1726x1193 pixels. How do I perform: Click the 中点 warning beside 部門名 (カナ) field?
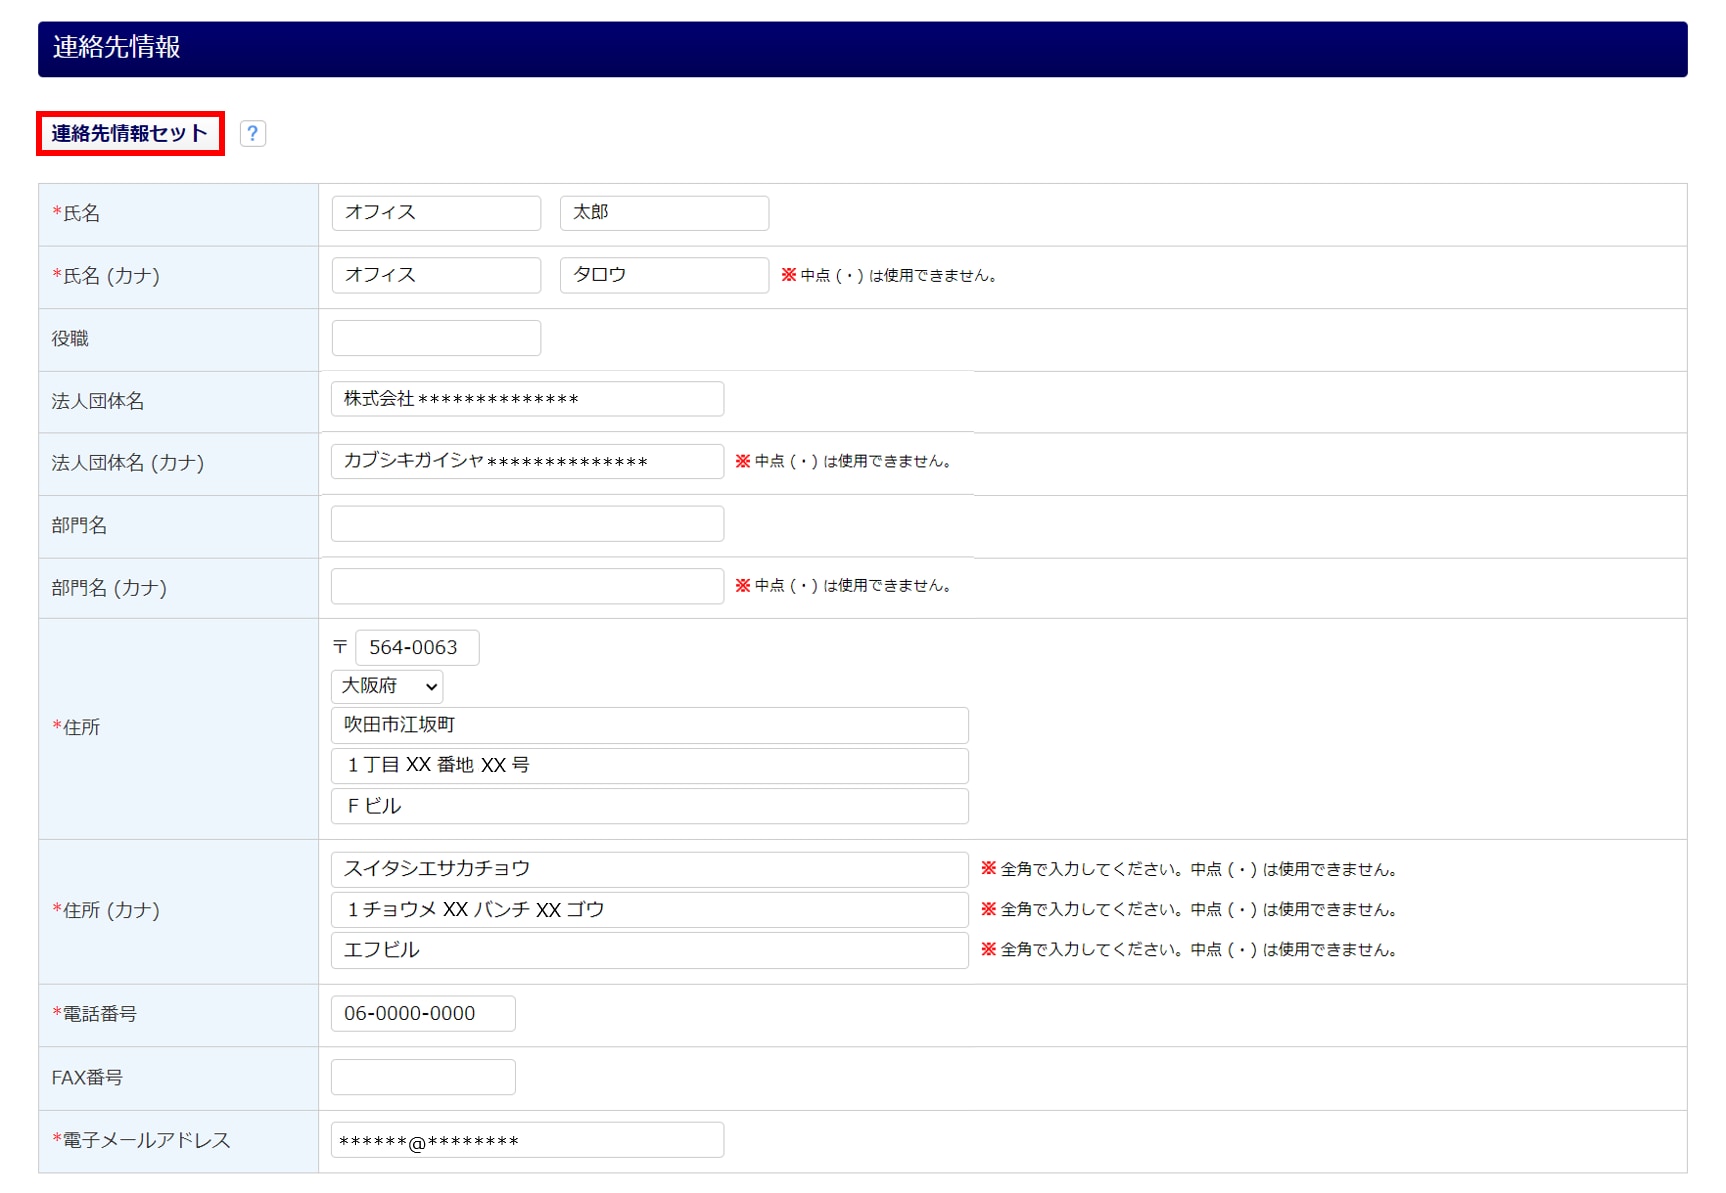[843, 586]
